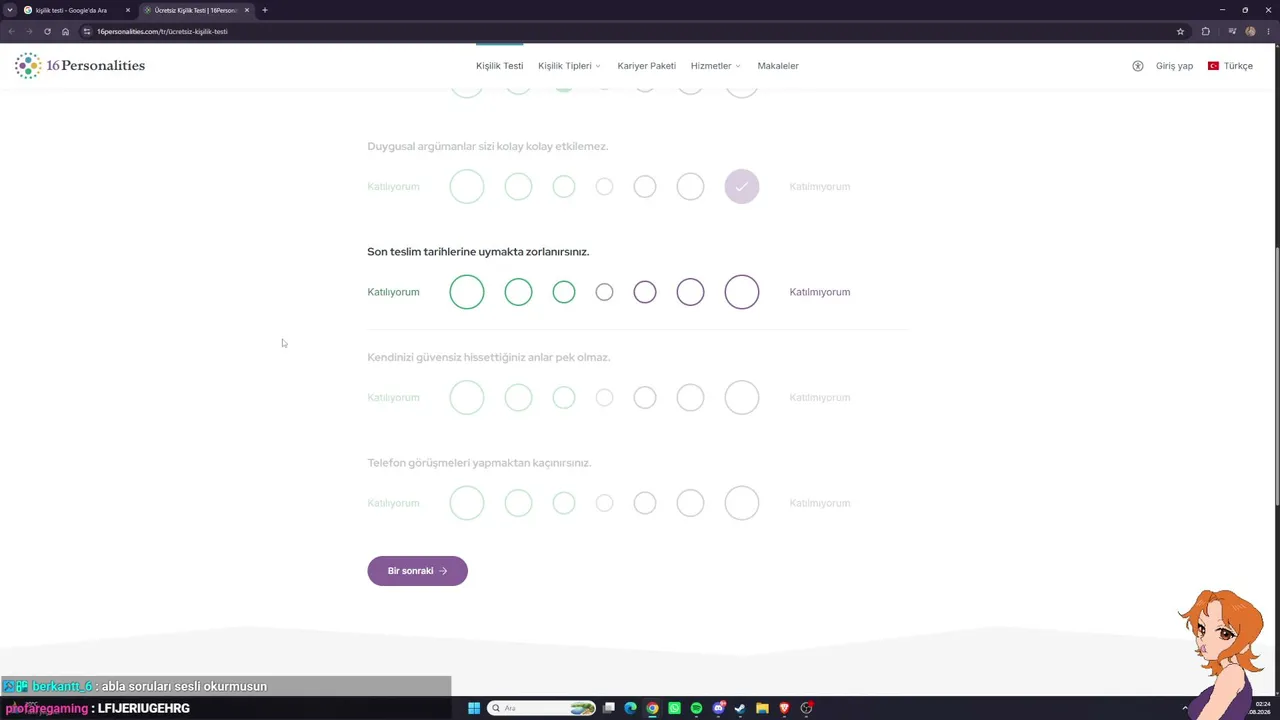Open the Makaleler nav item
Image resolution: width=1280 pixels, height=720 pixels.
tap(778, 66)
